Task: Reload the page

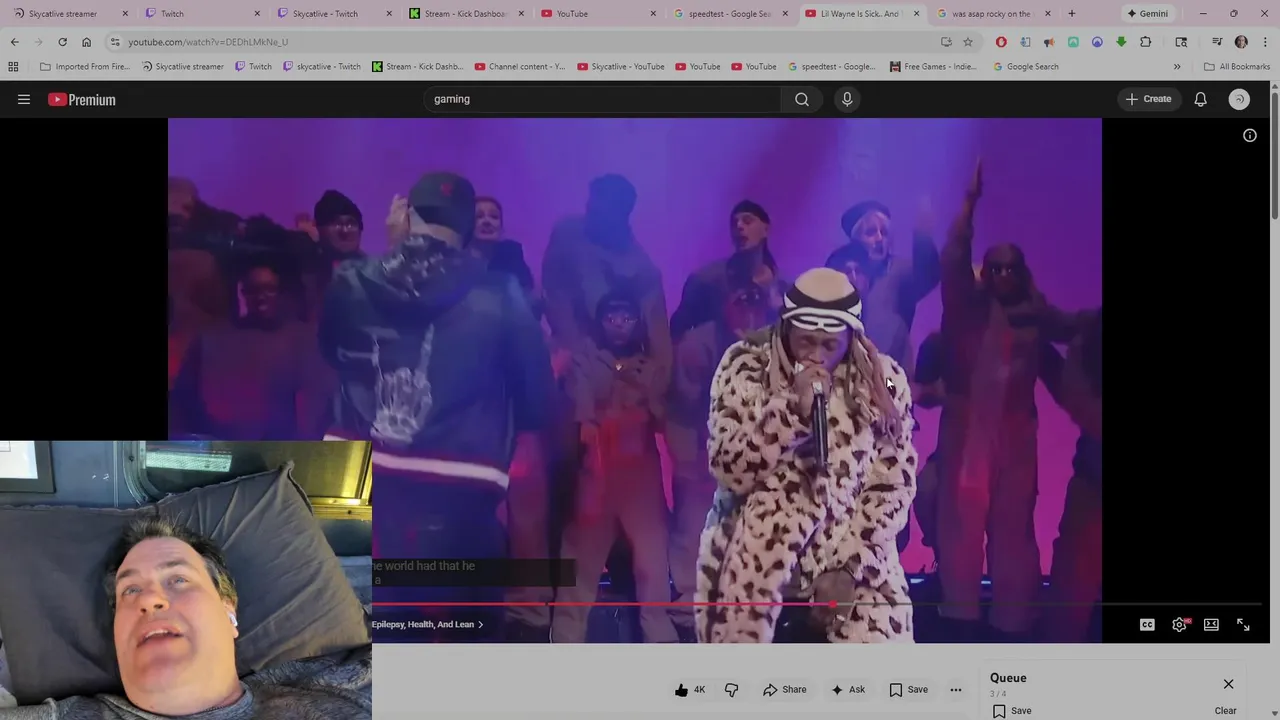Action: pyautogui.click(x=62, y=42)
